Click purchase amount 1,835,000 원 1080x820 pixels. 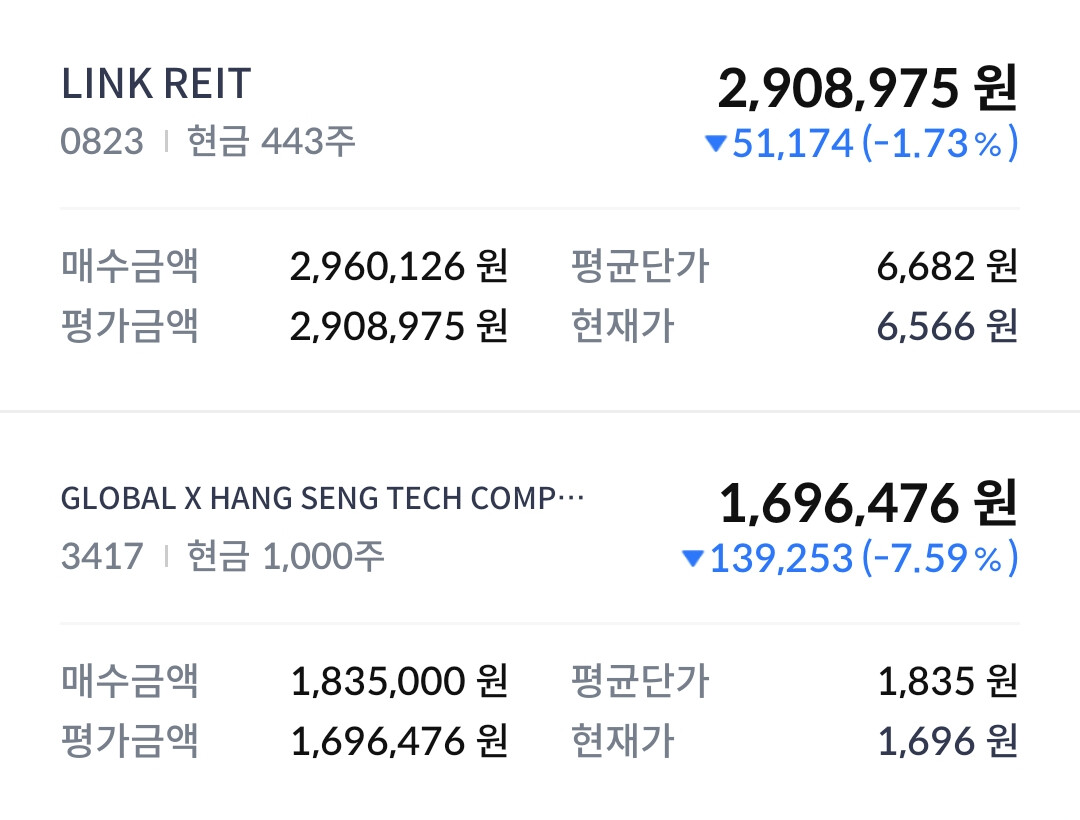pyautogui.click(x=399, y=682)
